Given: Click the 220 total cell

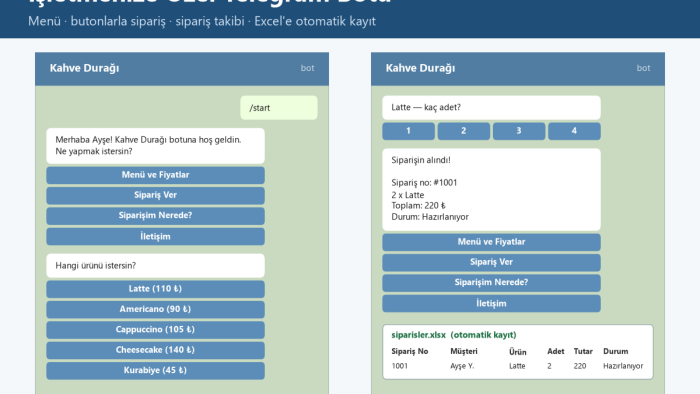Looking at the screenshot, I should [580, 366].
